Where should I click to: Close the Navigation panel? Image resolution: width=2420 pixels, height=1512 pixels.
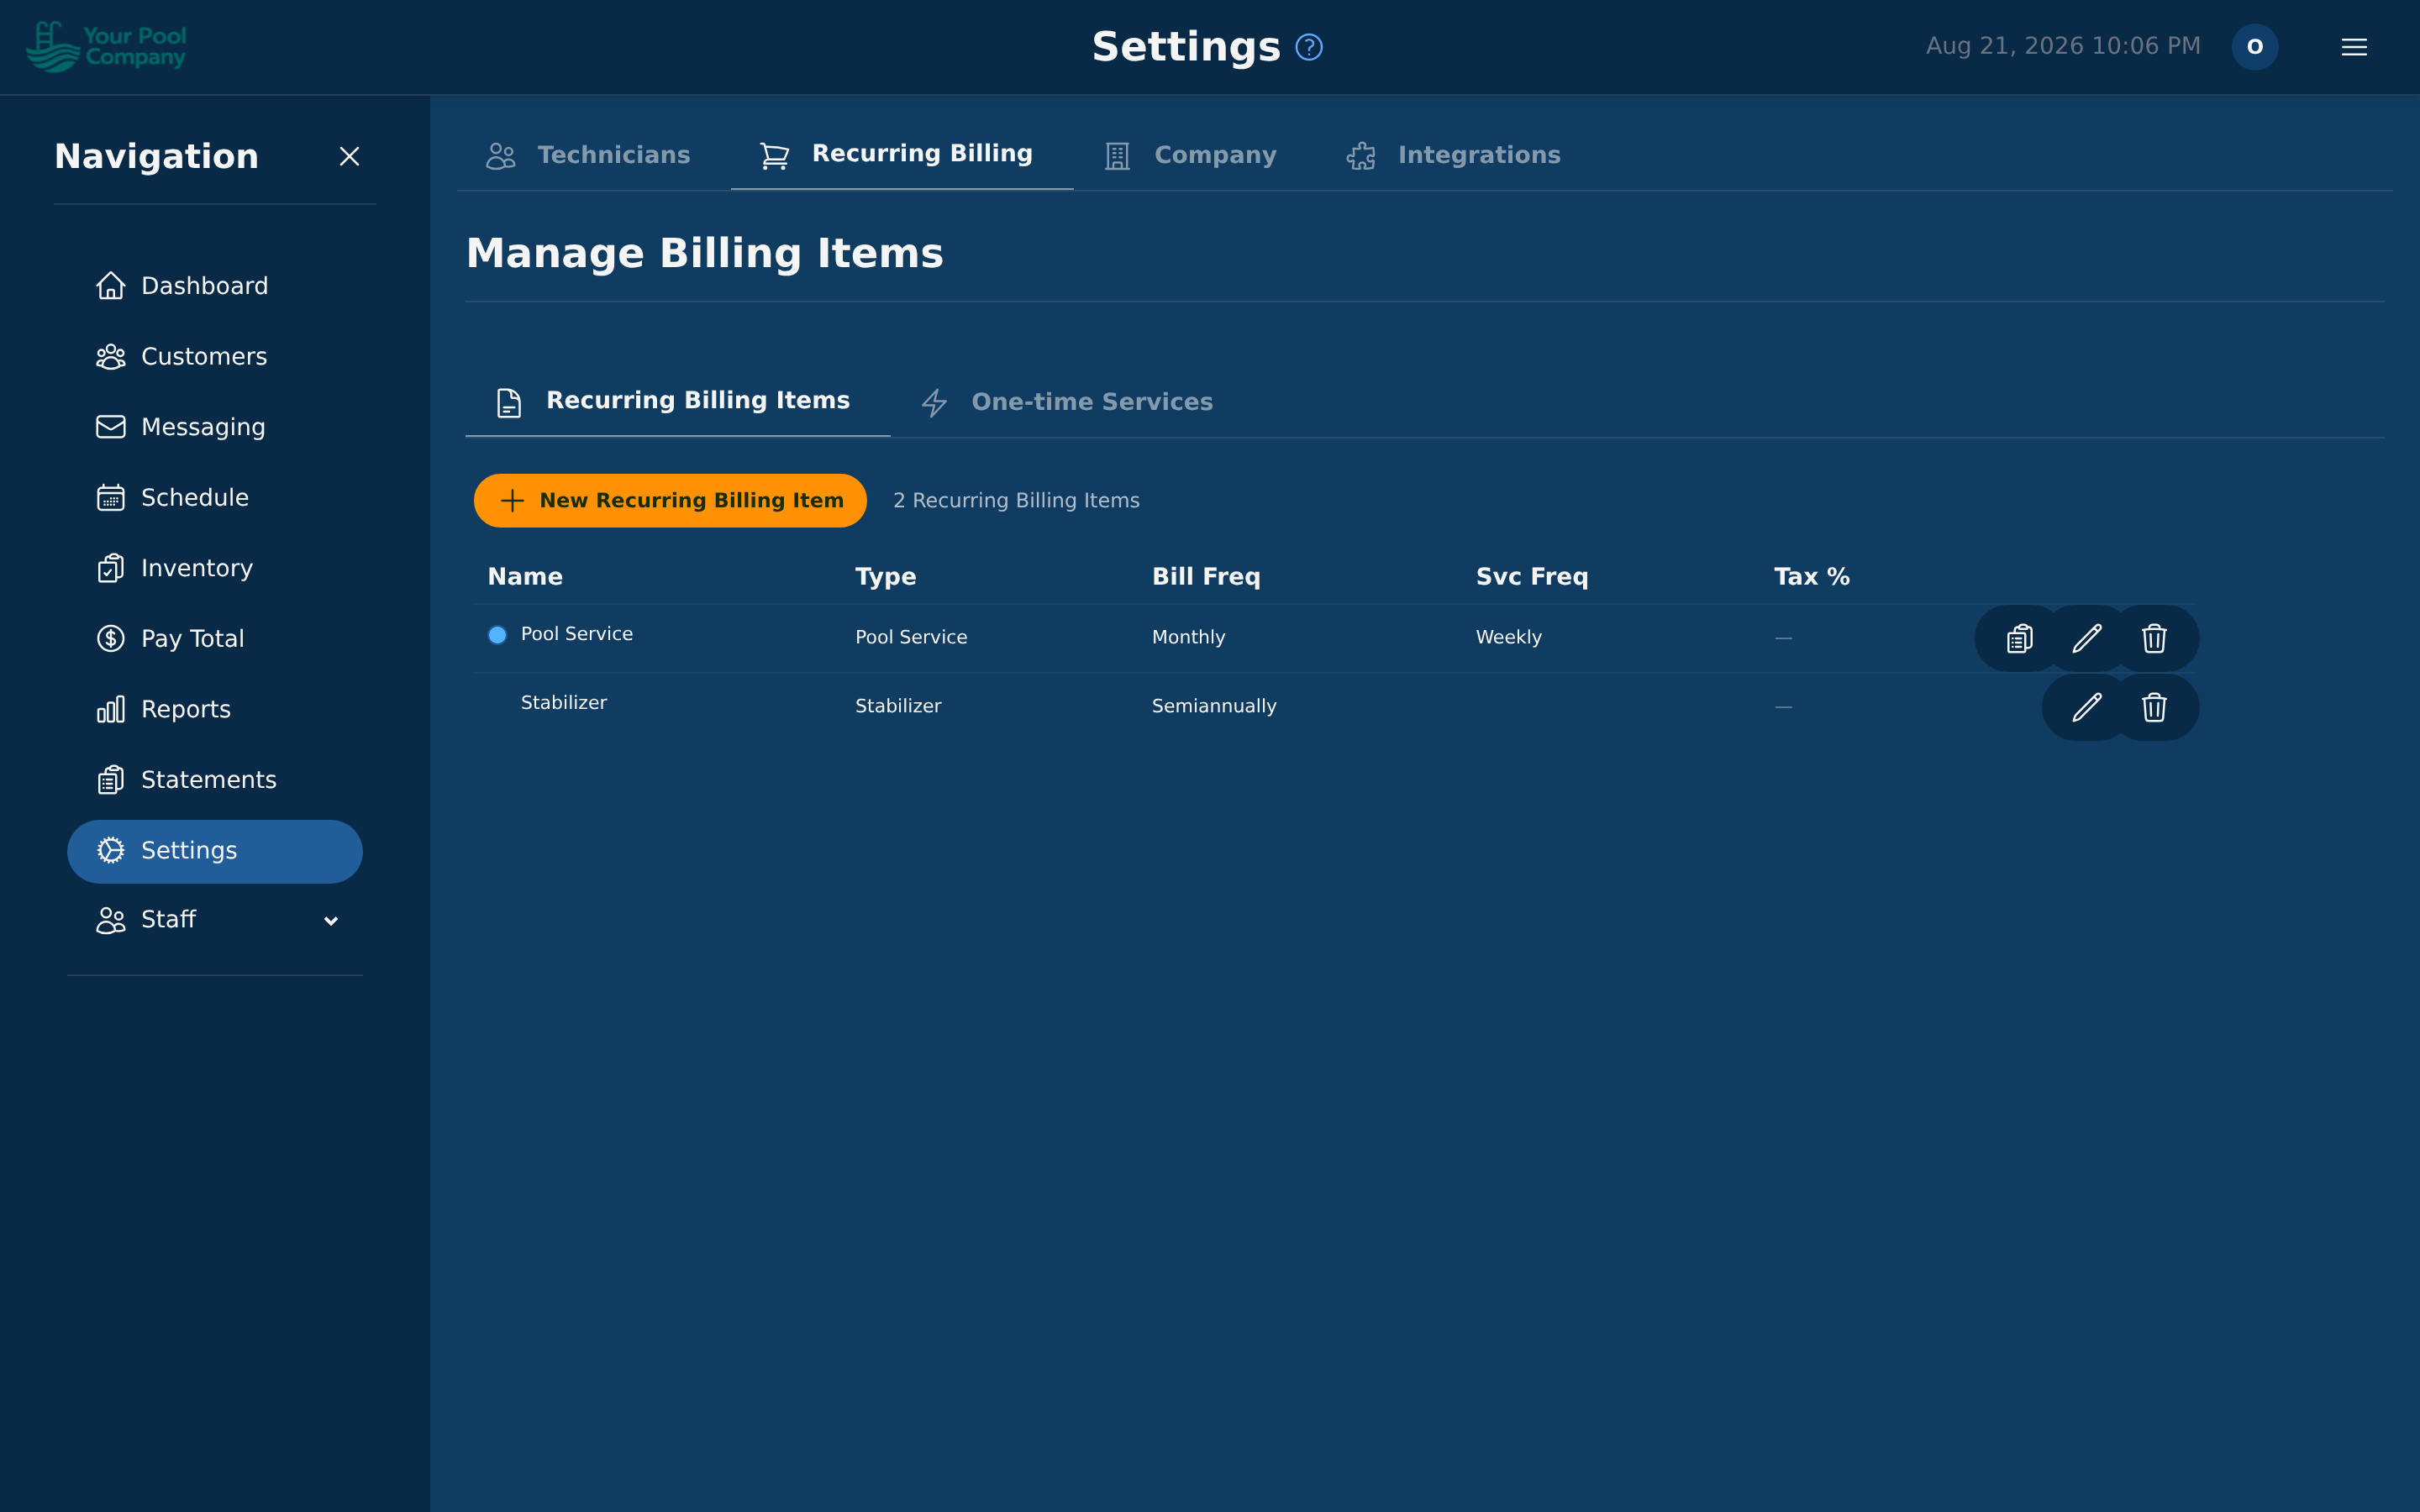349,156
